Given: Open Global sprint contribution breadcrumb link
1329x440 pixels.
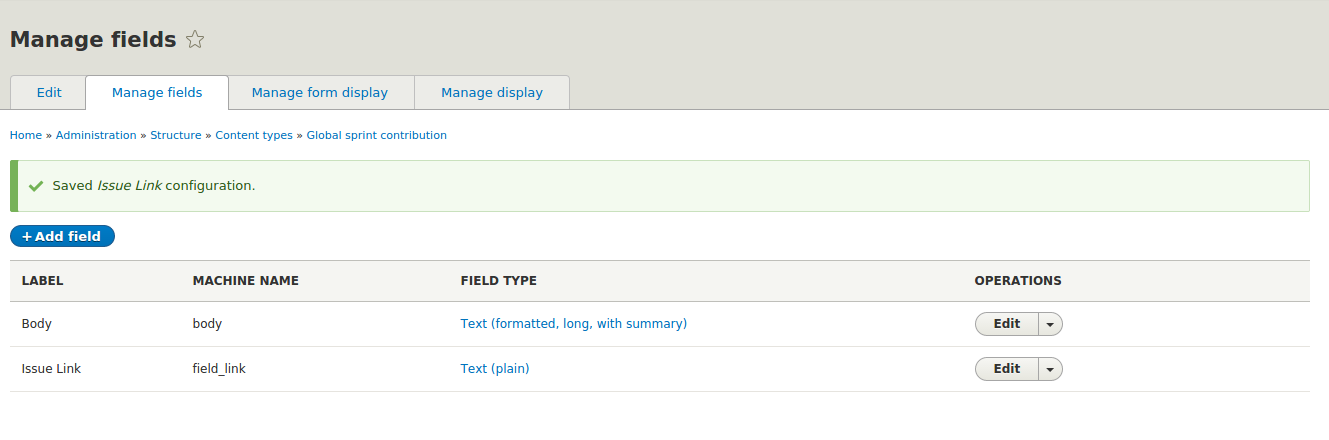Looking at the screenshot, I should pyautogui.click(x=376, y=135).
